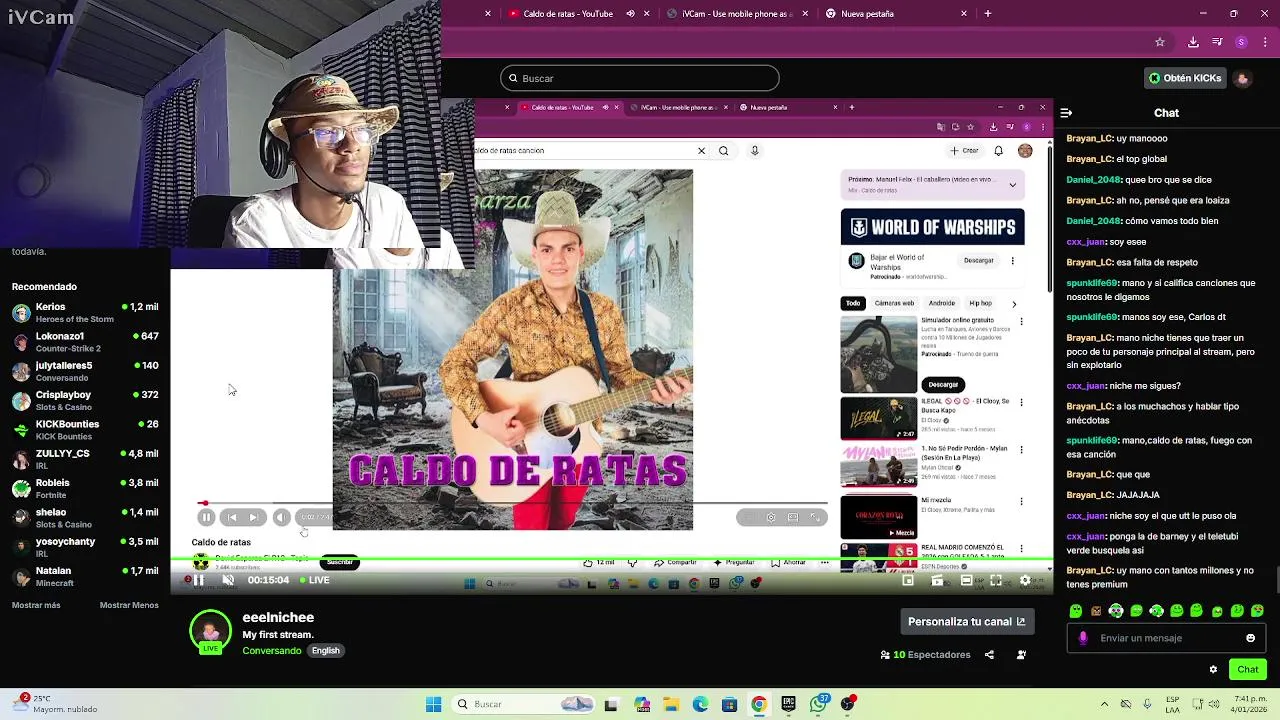Insert the first green Kick emote
This screenshot has height=720, width=1280.
1076,611
